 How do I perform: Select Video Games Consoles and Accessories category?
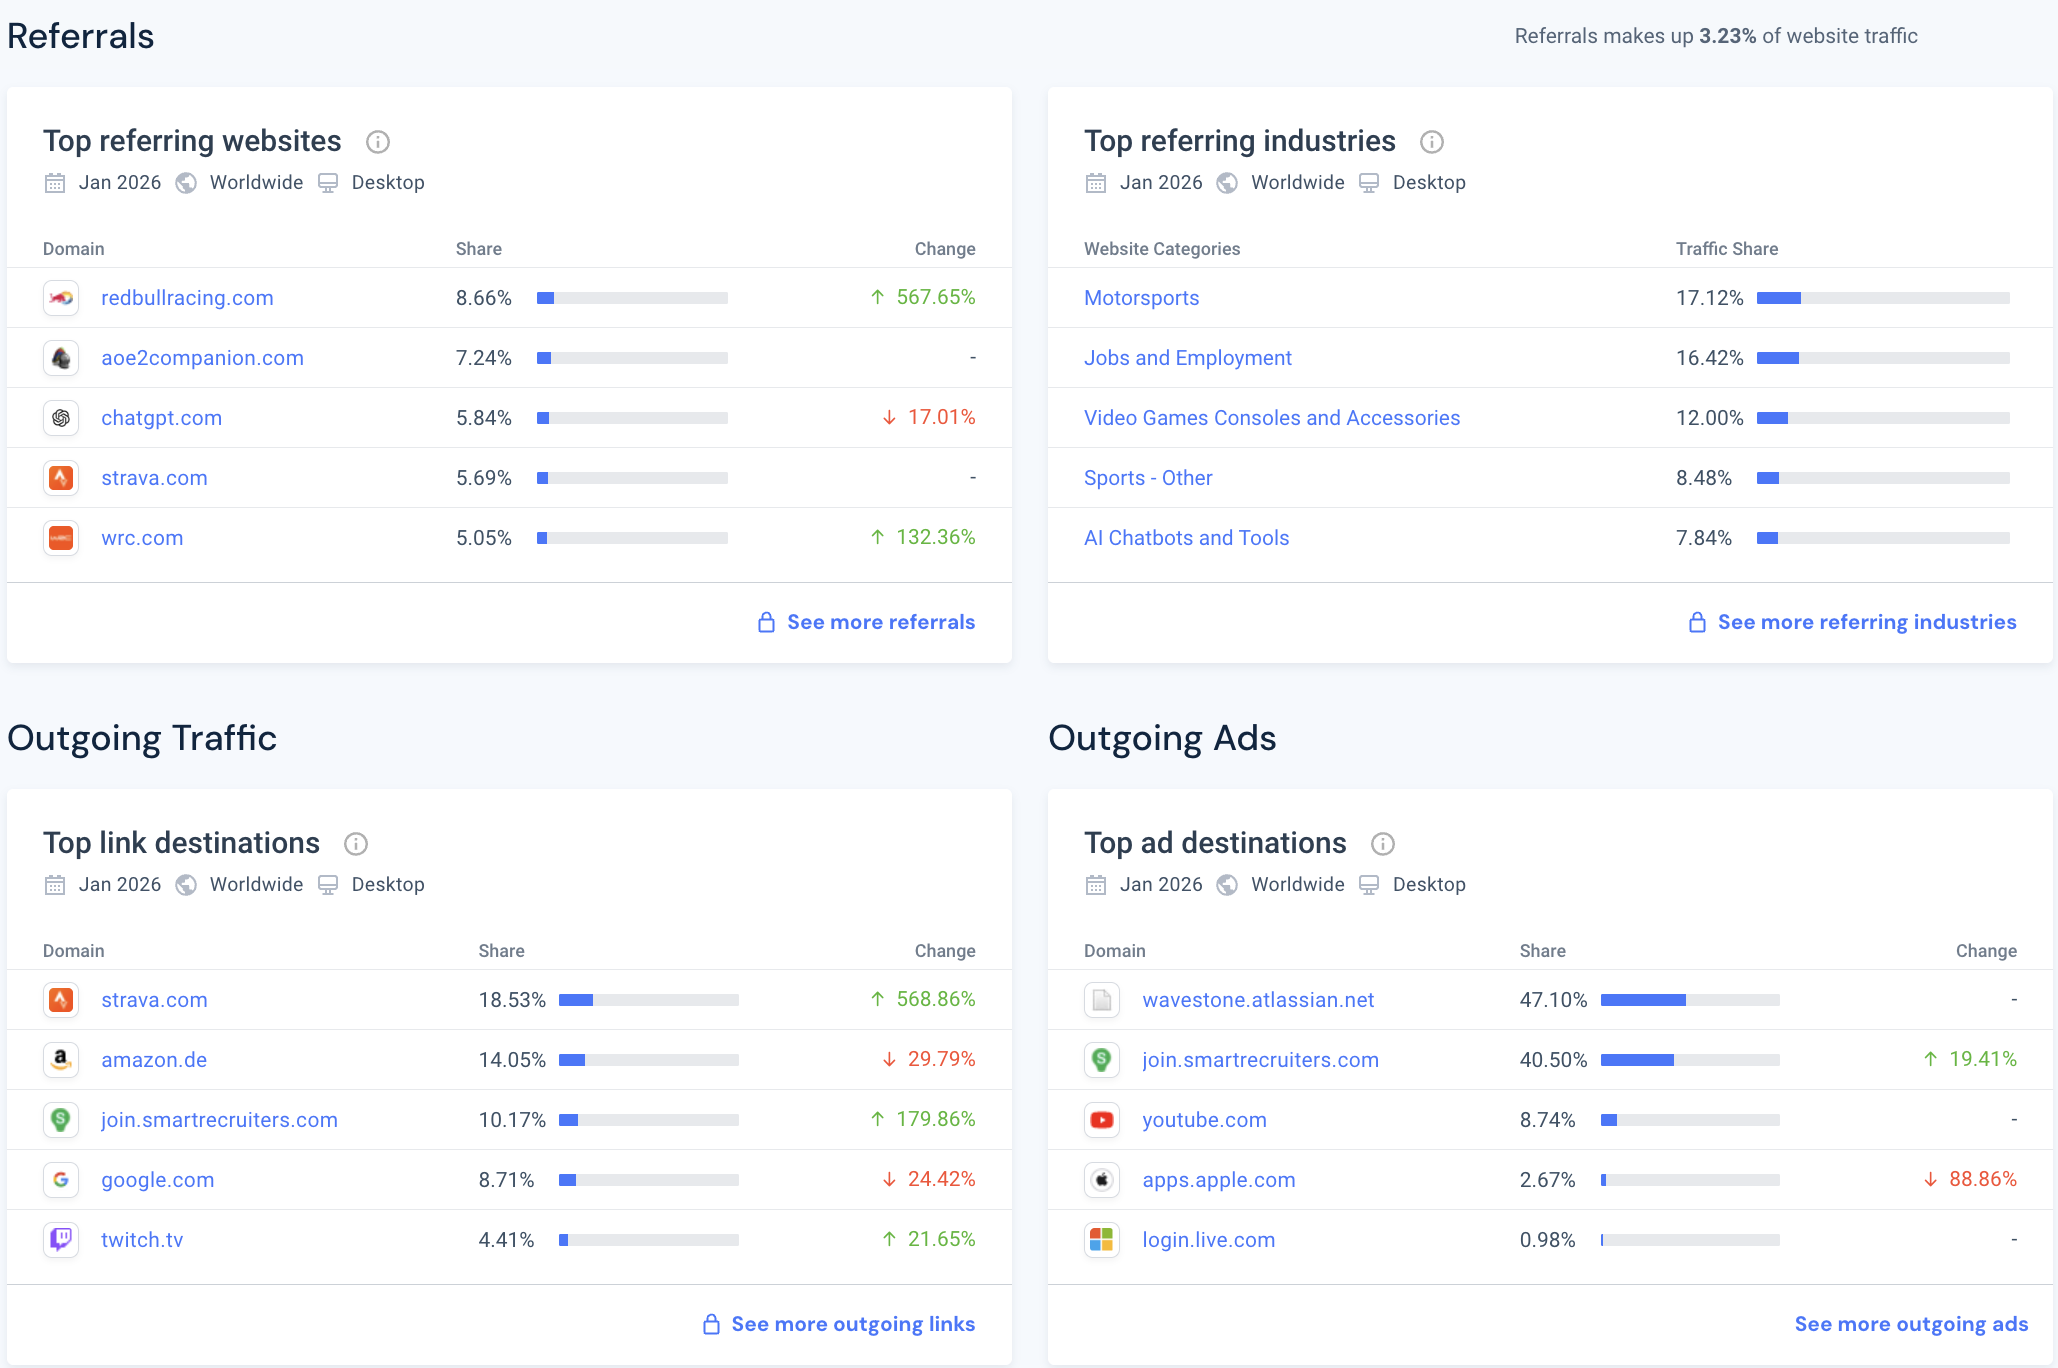1271,418
